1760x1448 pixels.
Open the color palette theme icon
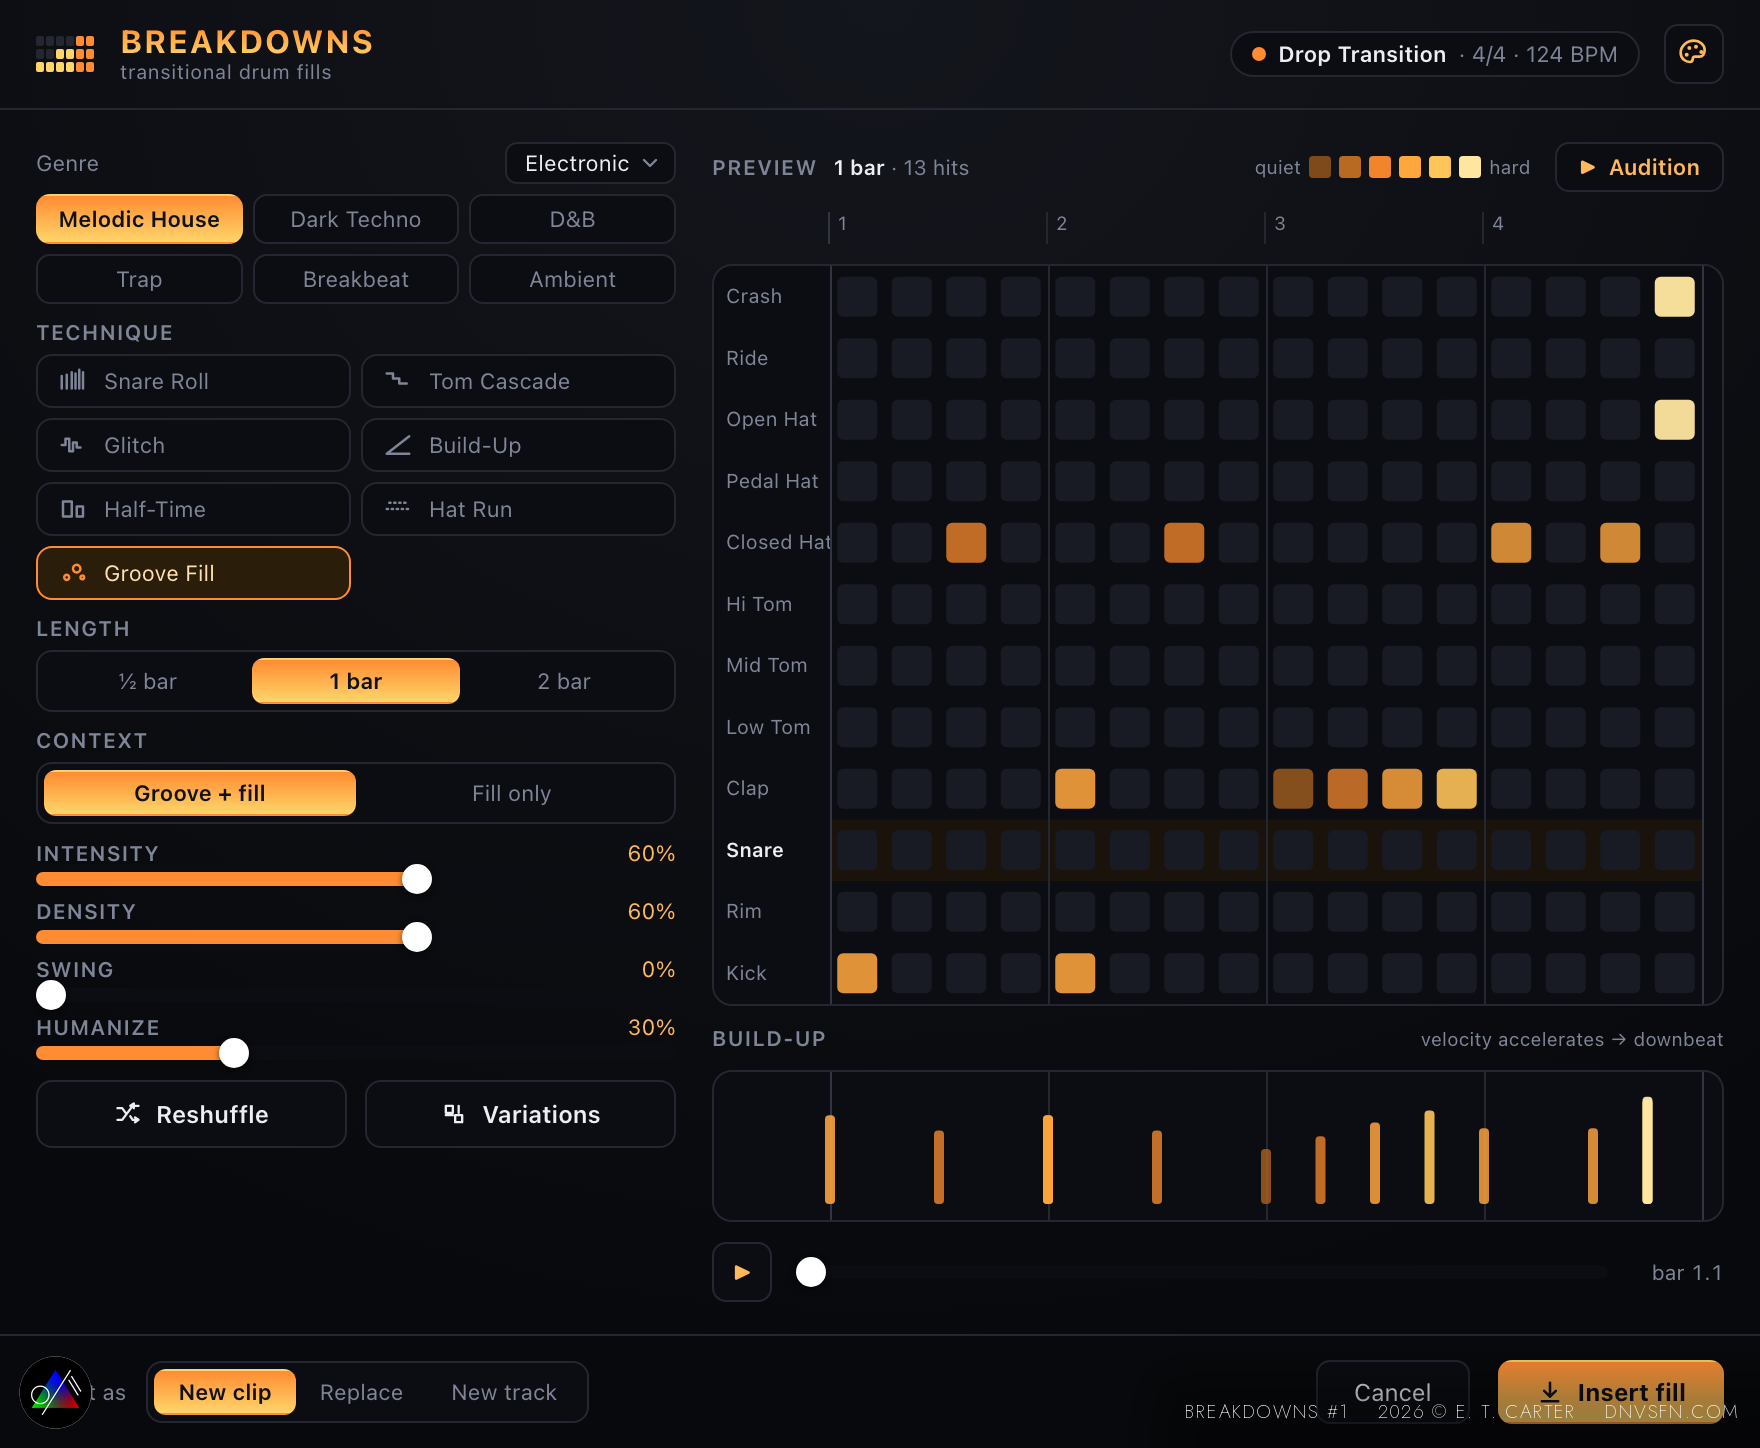point(1693,53)
